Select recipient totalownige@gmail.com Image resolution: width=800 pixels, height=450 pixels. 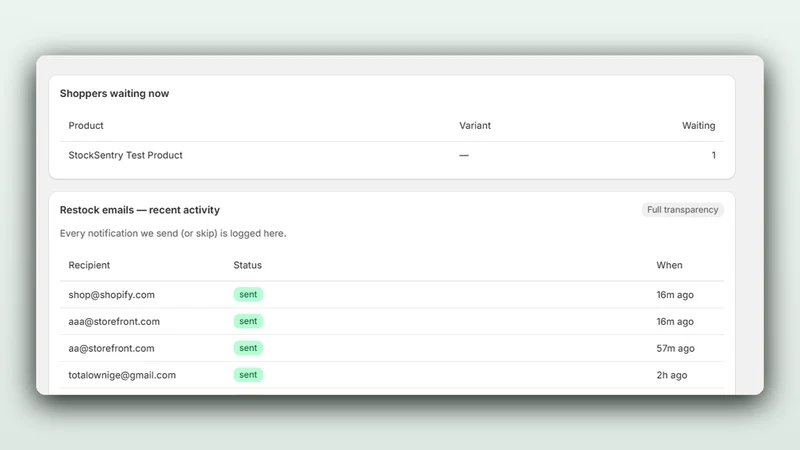pos(122,375)
